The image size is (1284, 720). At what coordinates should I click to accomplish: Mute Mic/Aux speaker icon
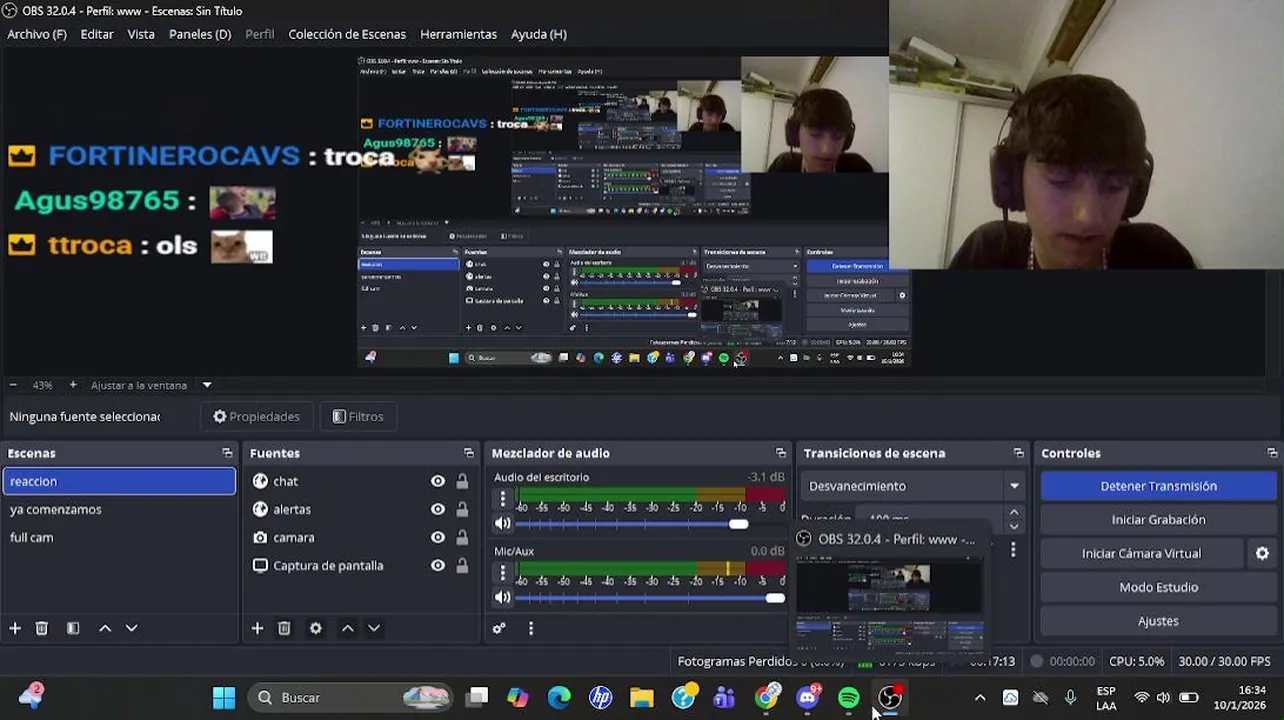[503, 598]
